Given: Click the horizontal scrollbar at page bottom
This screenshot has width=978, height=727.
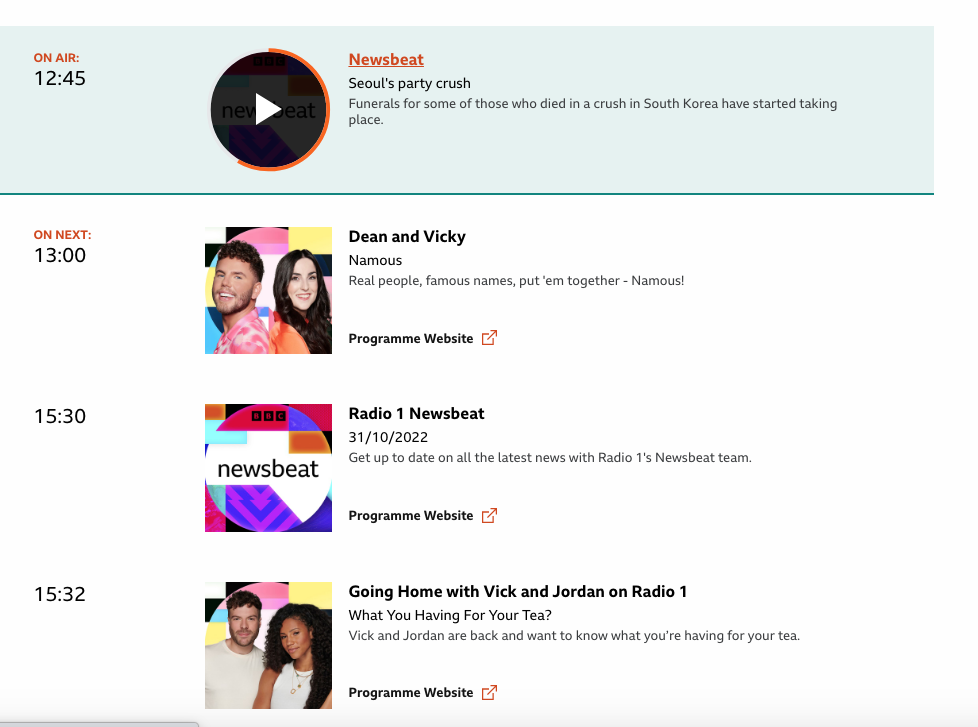Looking at the screenshot, I should coord(99,724).
